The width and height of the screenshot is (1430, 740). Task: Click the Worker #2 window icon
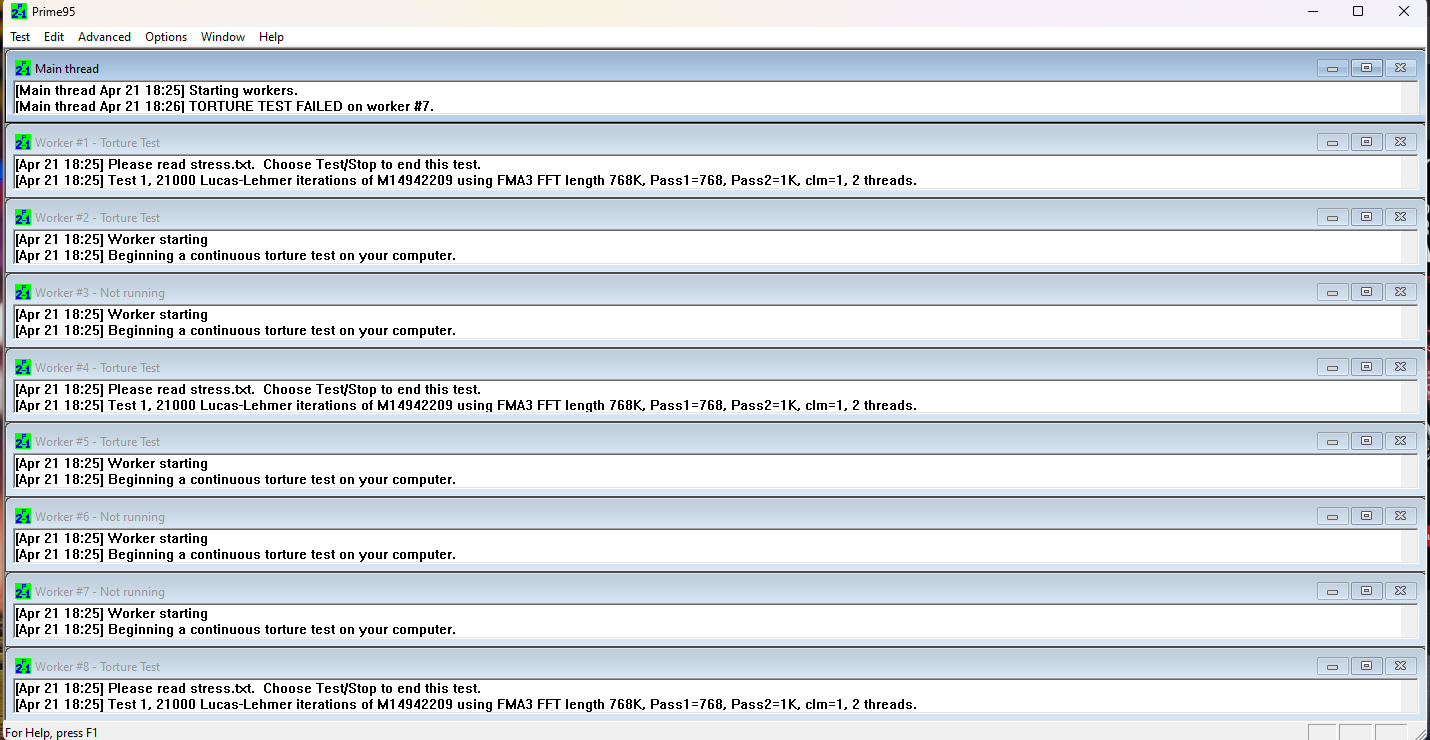[23, 217]
